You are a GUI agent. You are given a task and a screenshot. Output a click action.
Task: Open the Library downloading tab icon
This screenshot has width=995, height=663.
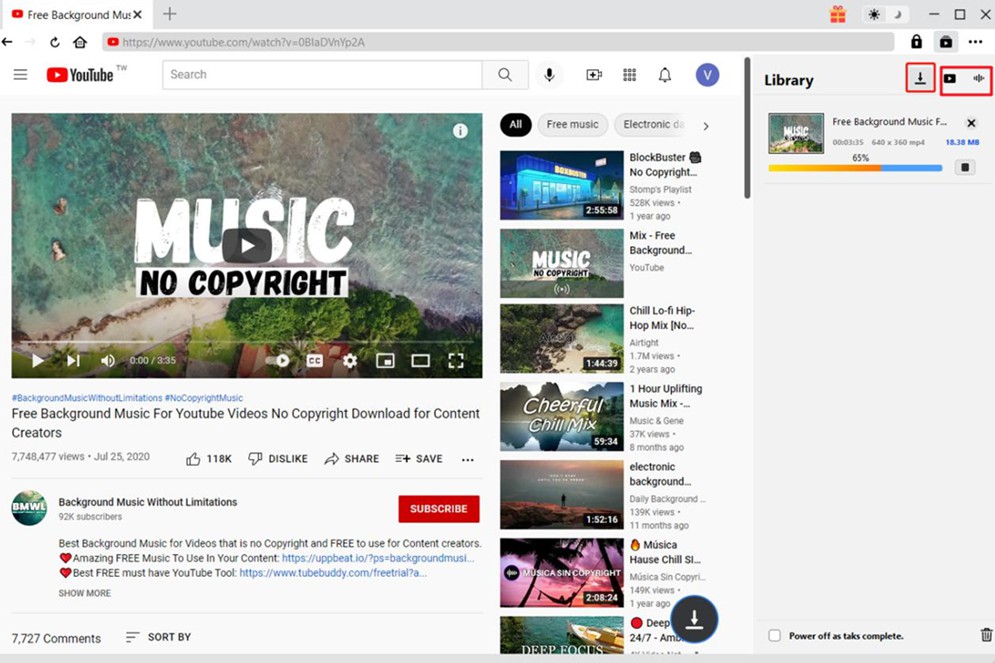pyautogui.click(x=920, y=78)
